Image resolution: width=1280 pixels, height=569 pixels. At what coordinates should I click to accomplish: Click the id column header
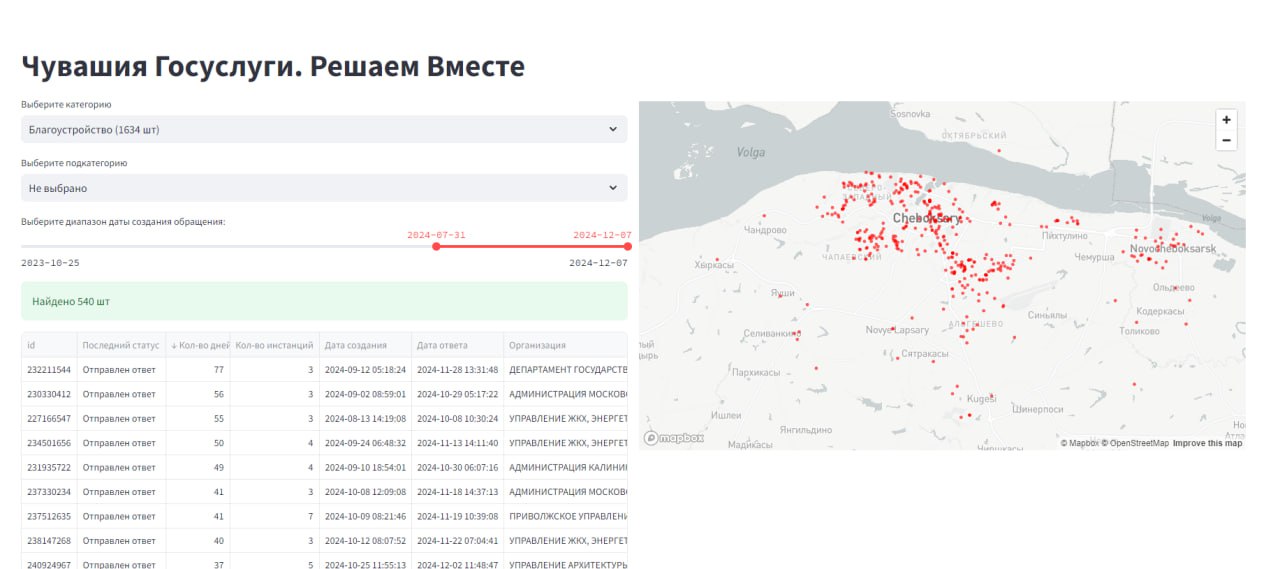click(x=32, y=345)
